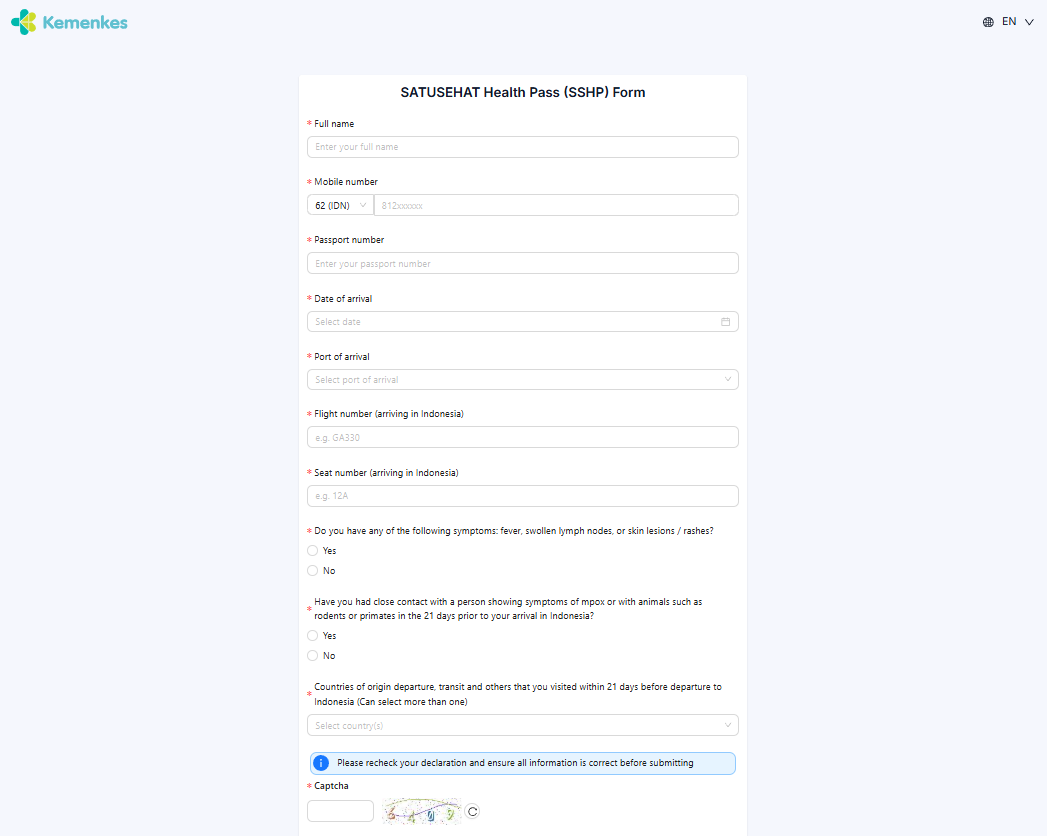Select No for symptoms question
Image resolution: width=1047 pixels, height=836 pixels.
click(312, 571)
